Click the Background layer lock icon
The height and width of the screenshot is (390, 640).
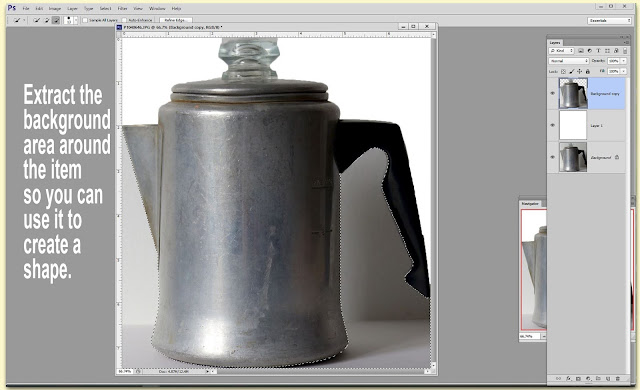click(x=617, y=157)
